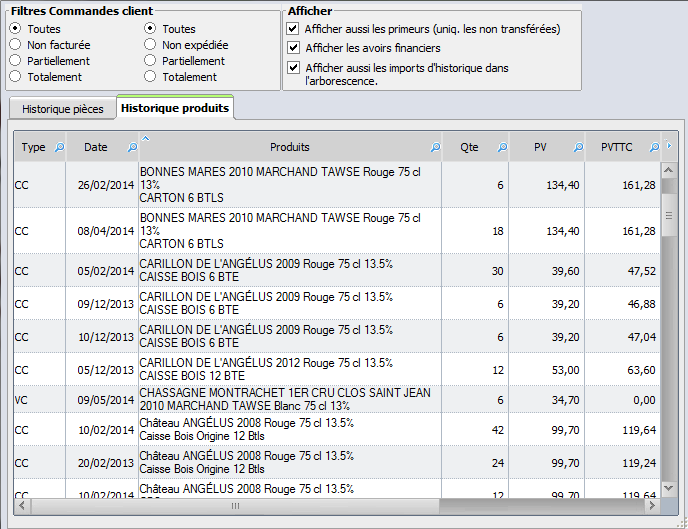The width and height of the screenshot is (688, 529).
Task: Select shipping 'Toutes' radio above Non expédiée
Action: click(150, 29)
